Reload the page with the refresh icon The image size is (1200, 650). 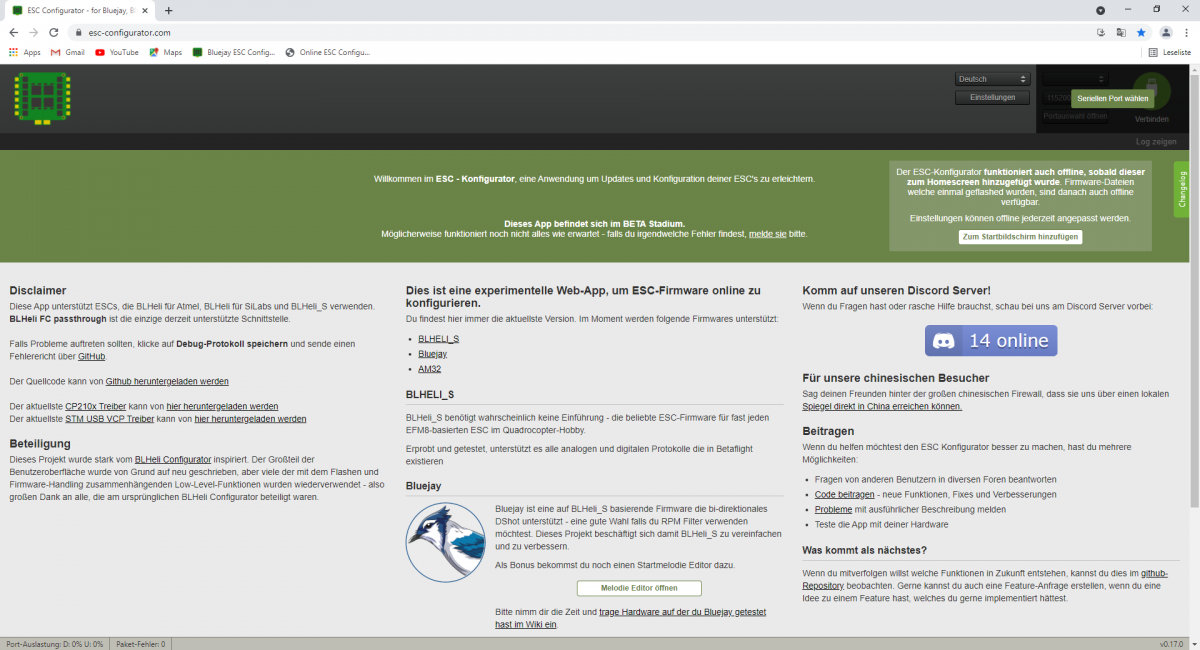click(54, 32)
